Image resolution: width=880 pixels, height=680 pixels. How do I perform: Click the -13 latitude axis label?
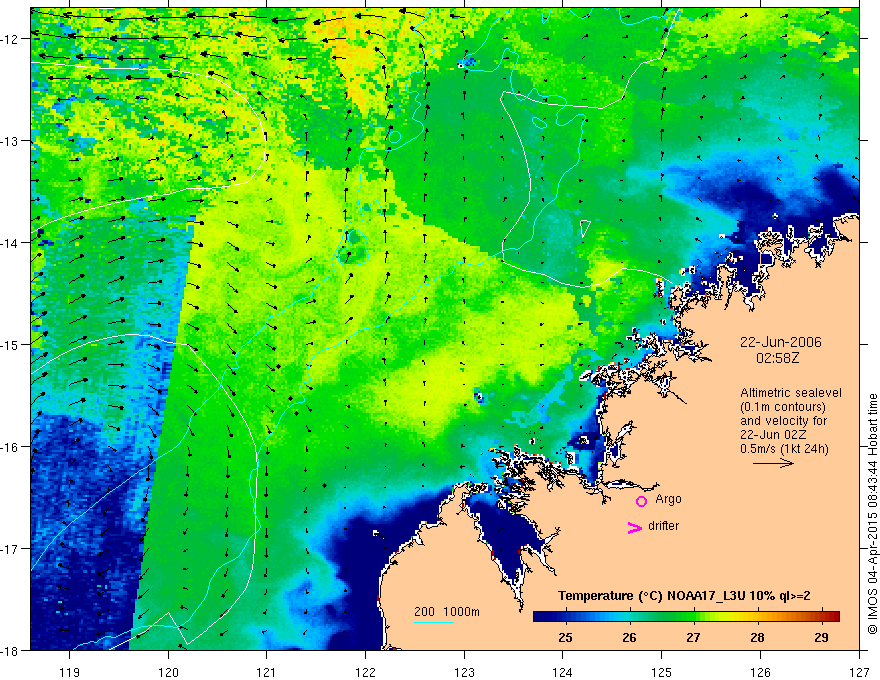pyautogui.click(x=10, y=141)
